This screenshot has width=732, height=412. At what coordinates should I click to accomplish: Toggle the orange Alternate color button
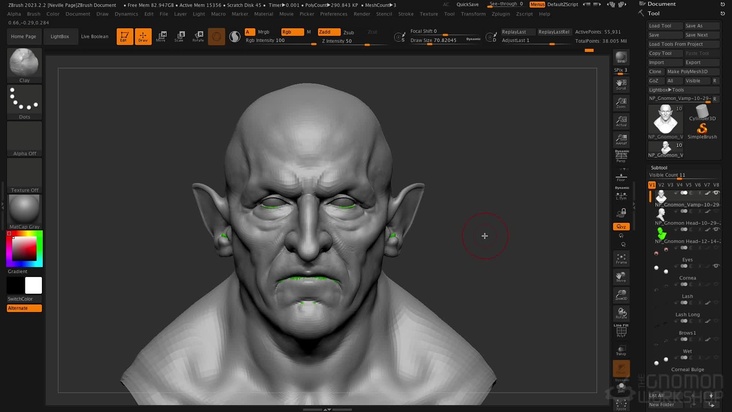coord(24,308)
